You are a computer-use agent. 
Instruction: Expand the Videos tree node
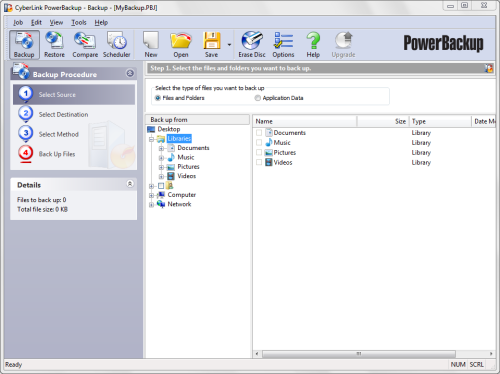[161, 176]
